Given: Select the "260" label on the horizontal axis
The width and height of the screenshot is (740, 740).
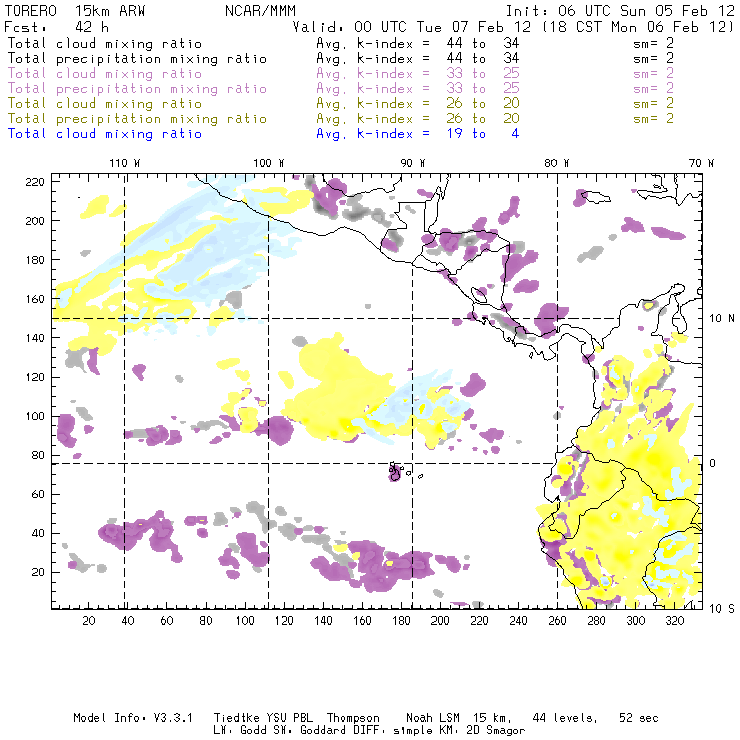Looking at the screenshot, I should click(x=557, y=621).
